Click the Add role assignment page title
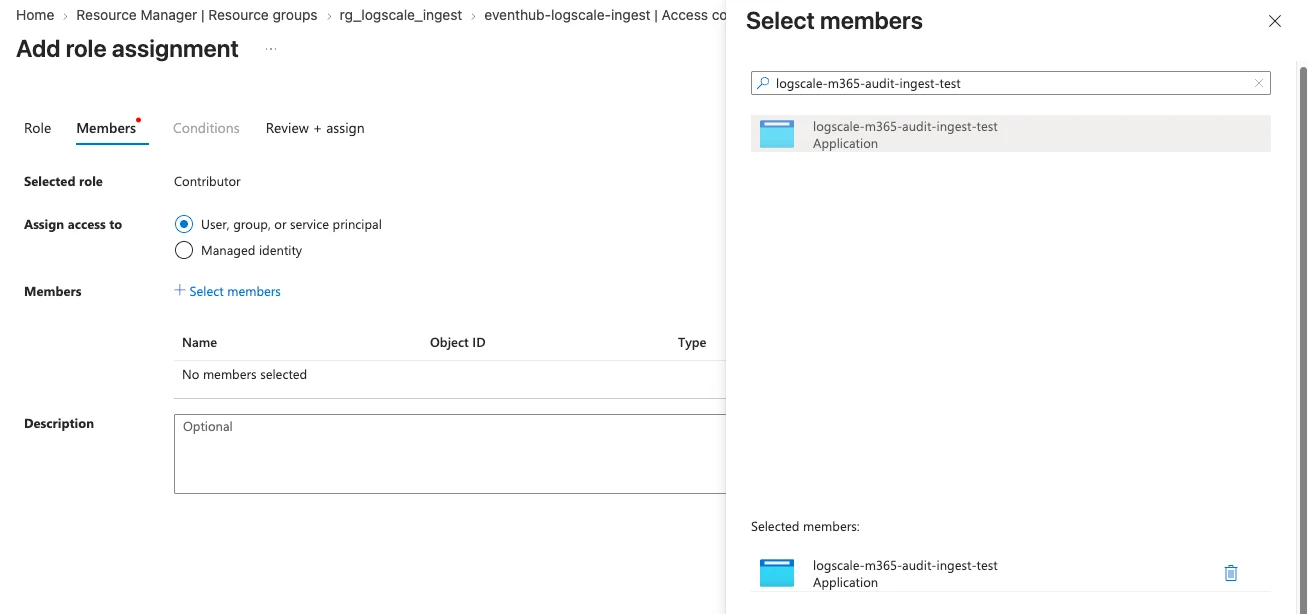Screen dimensions: 1308x614 [x=127, y=49]
